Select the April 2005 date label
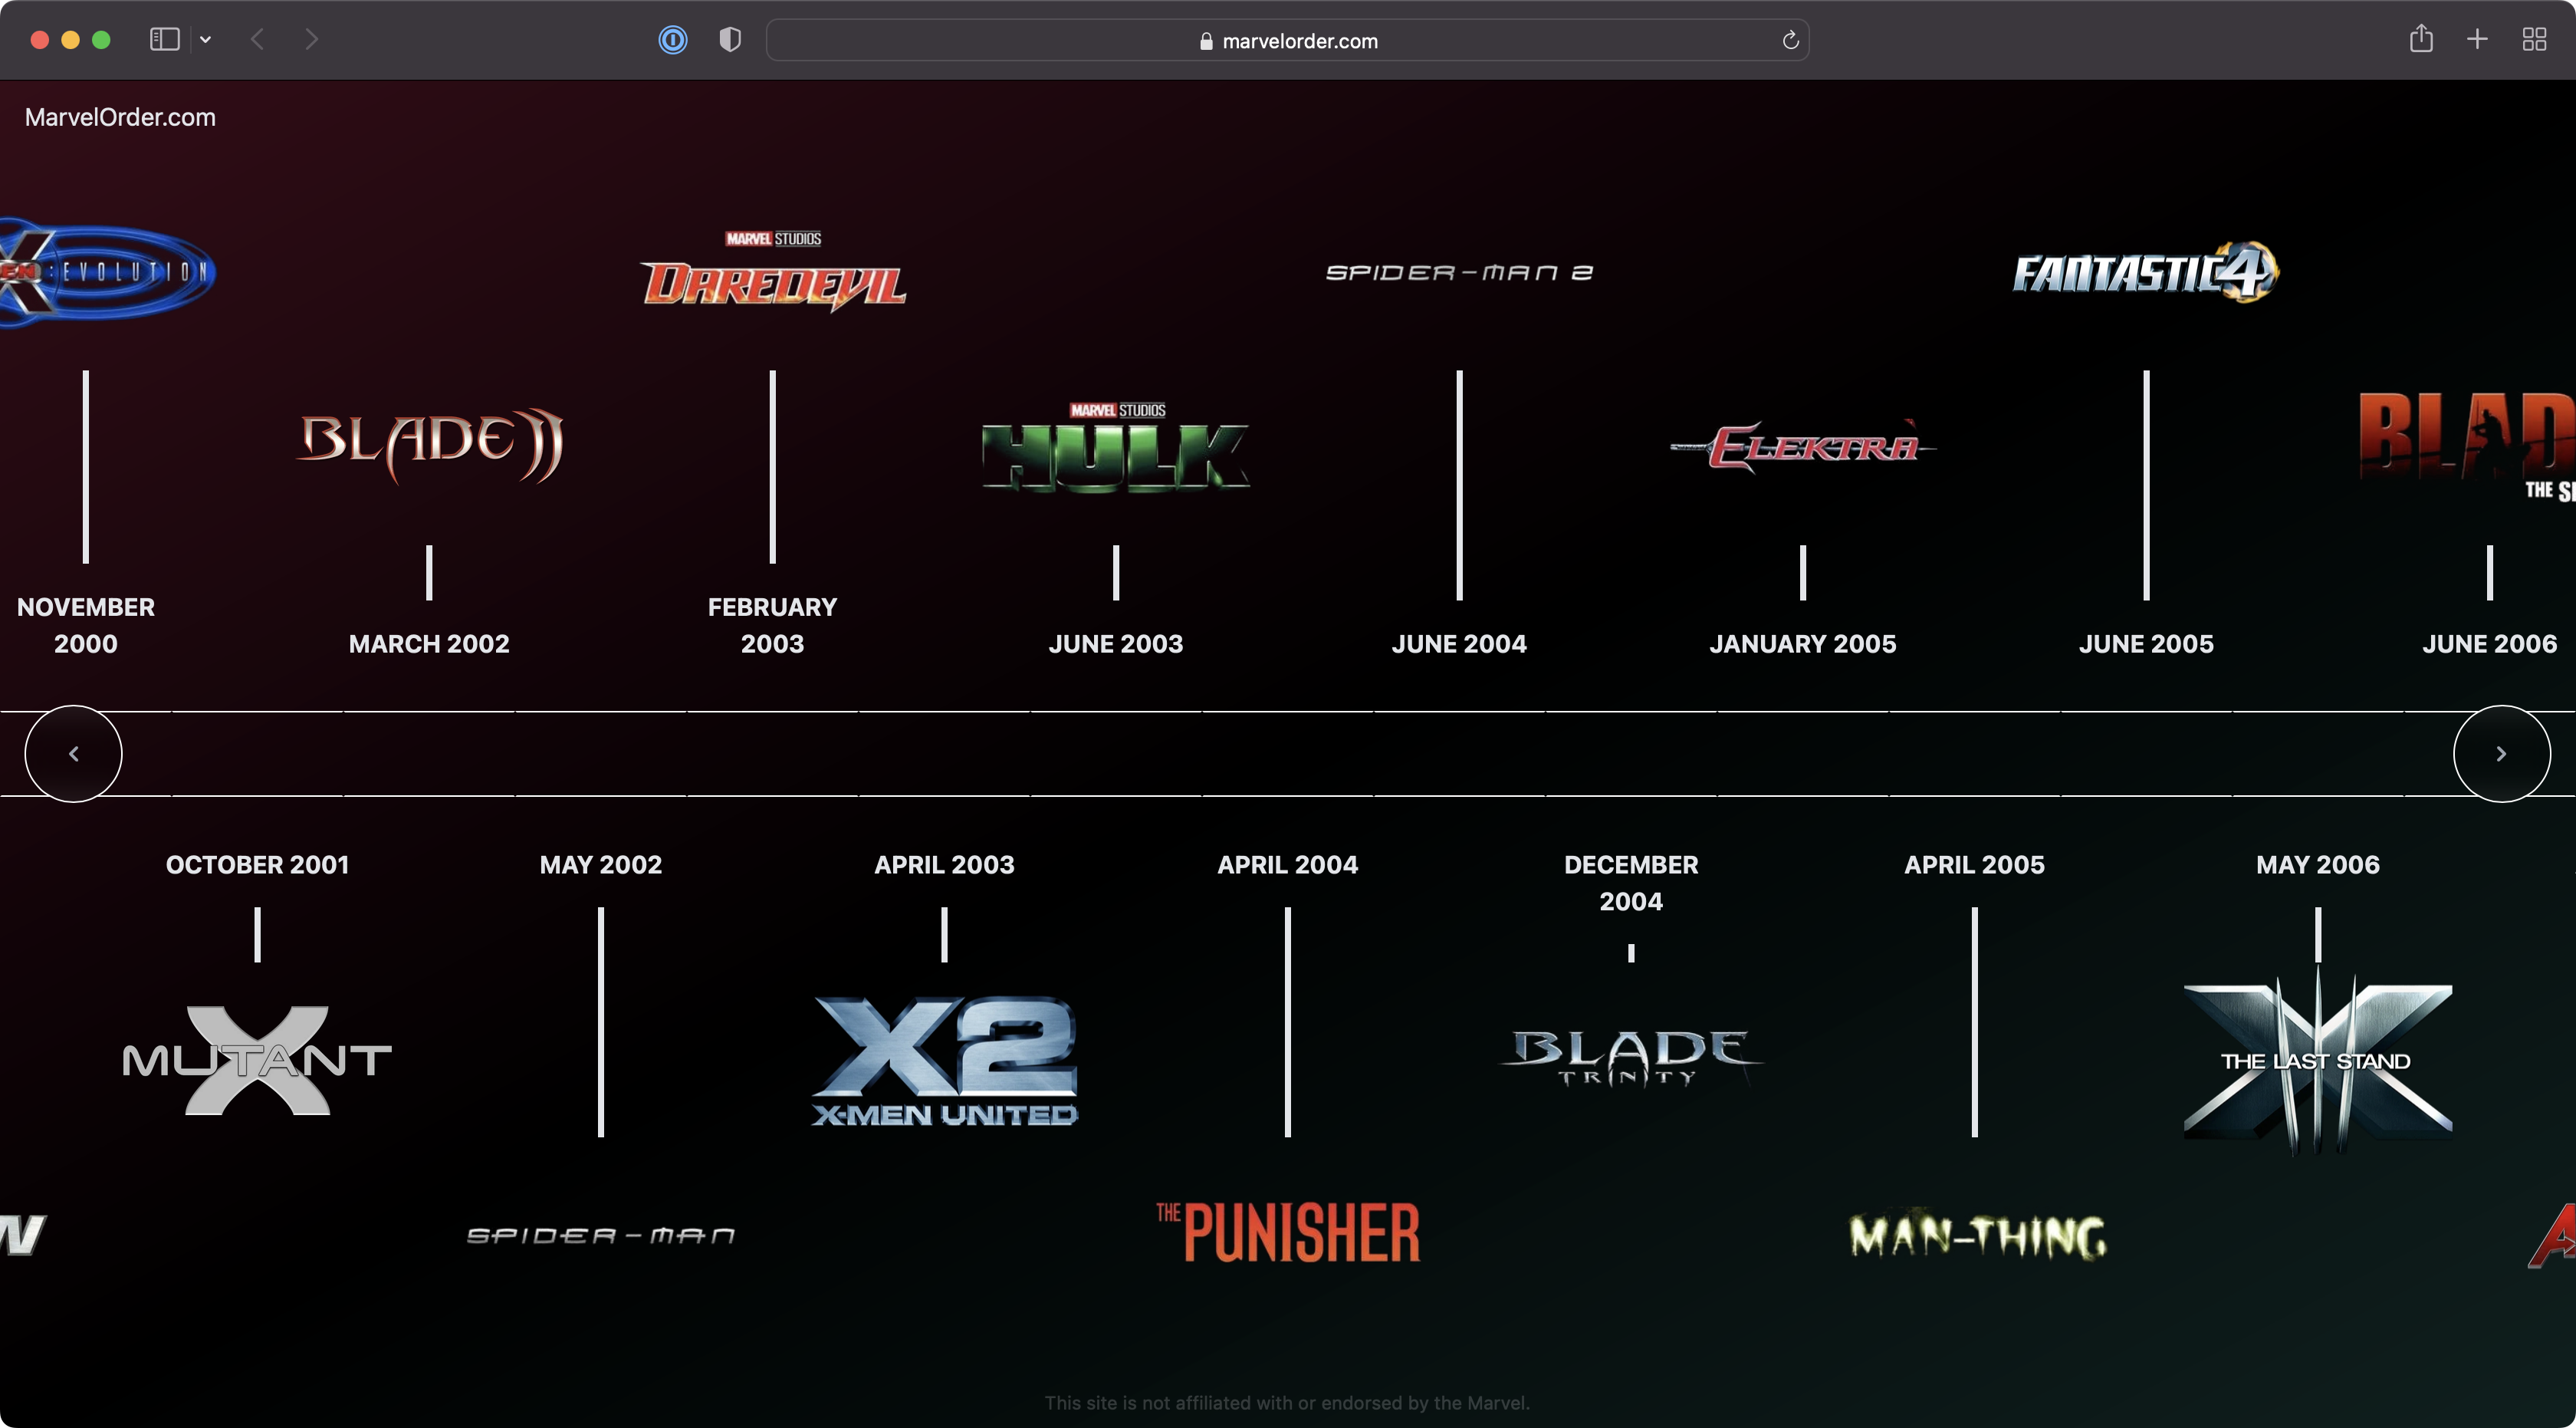 1974,865
